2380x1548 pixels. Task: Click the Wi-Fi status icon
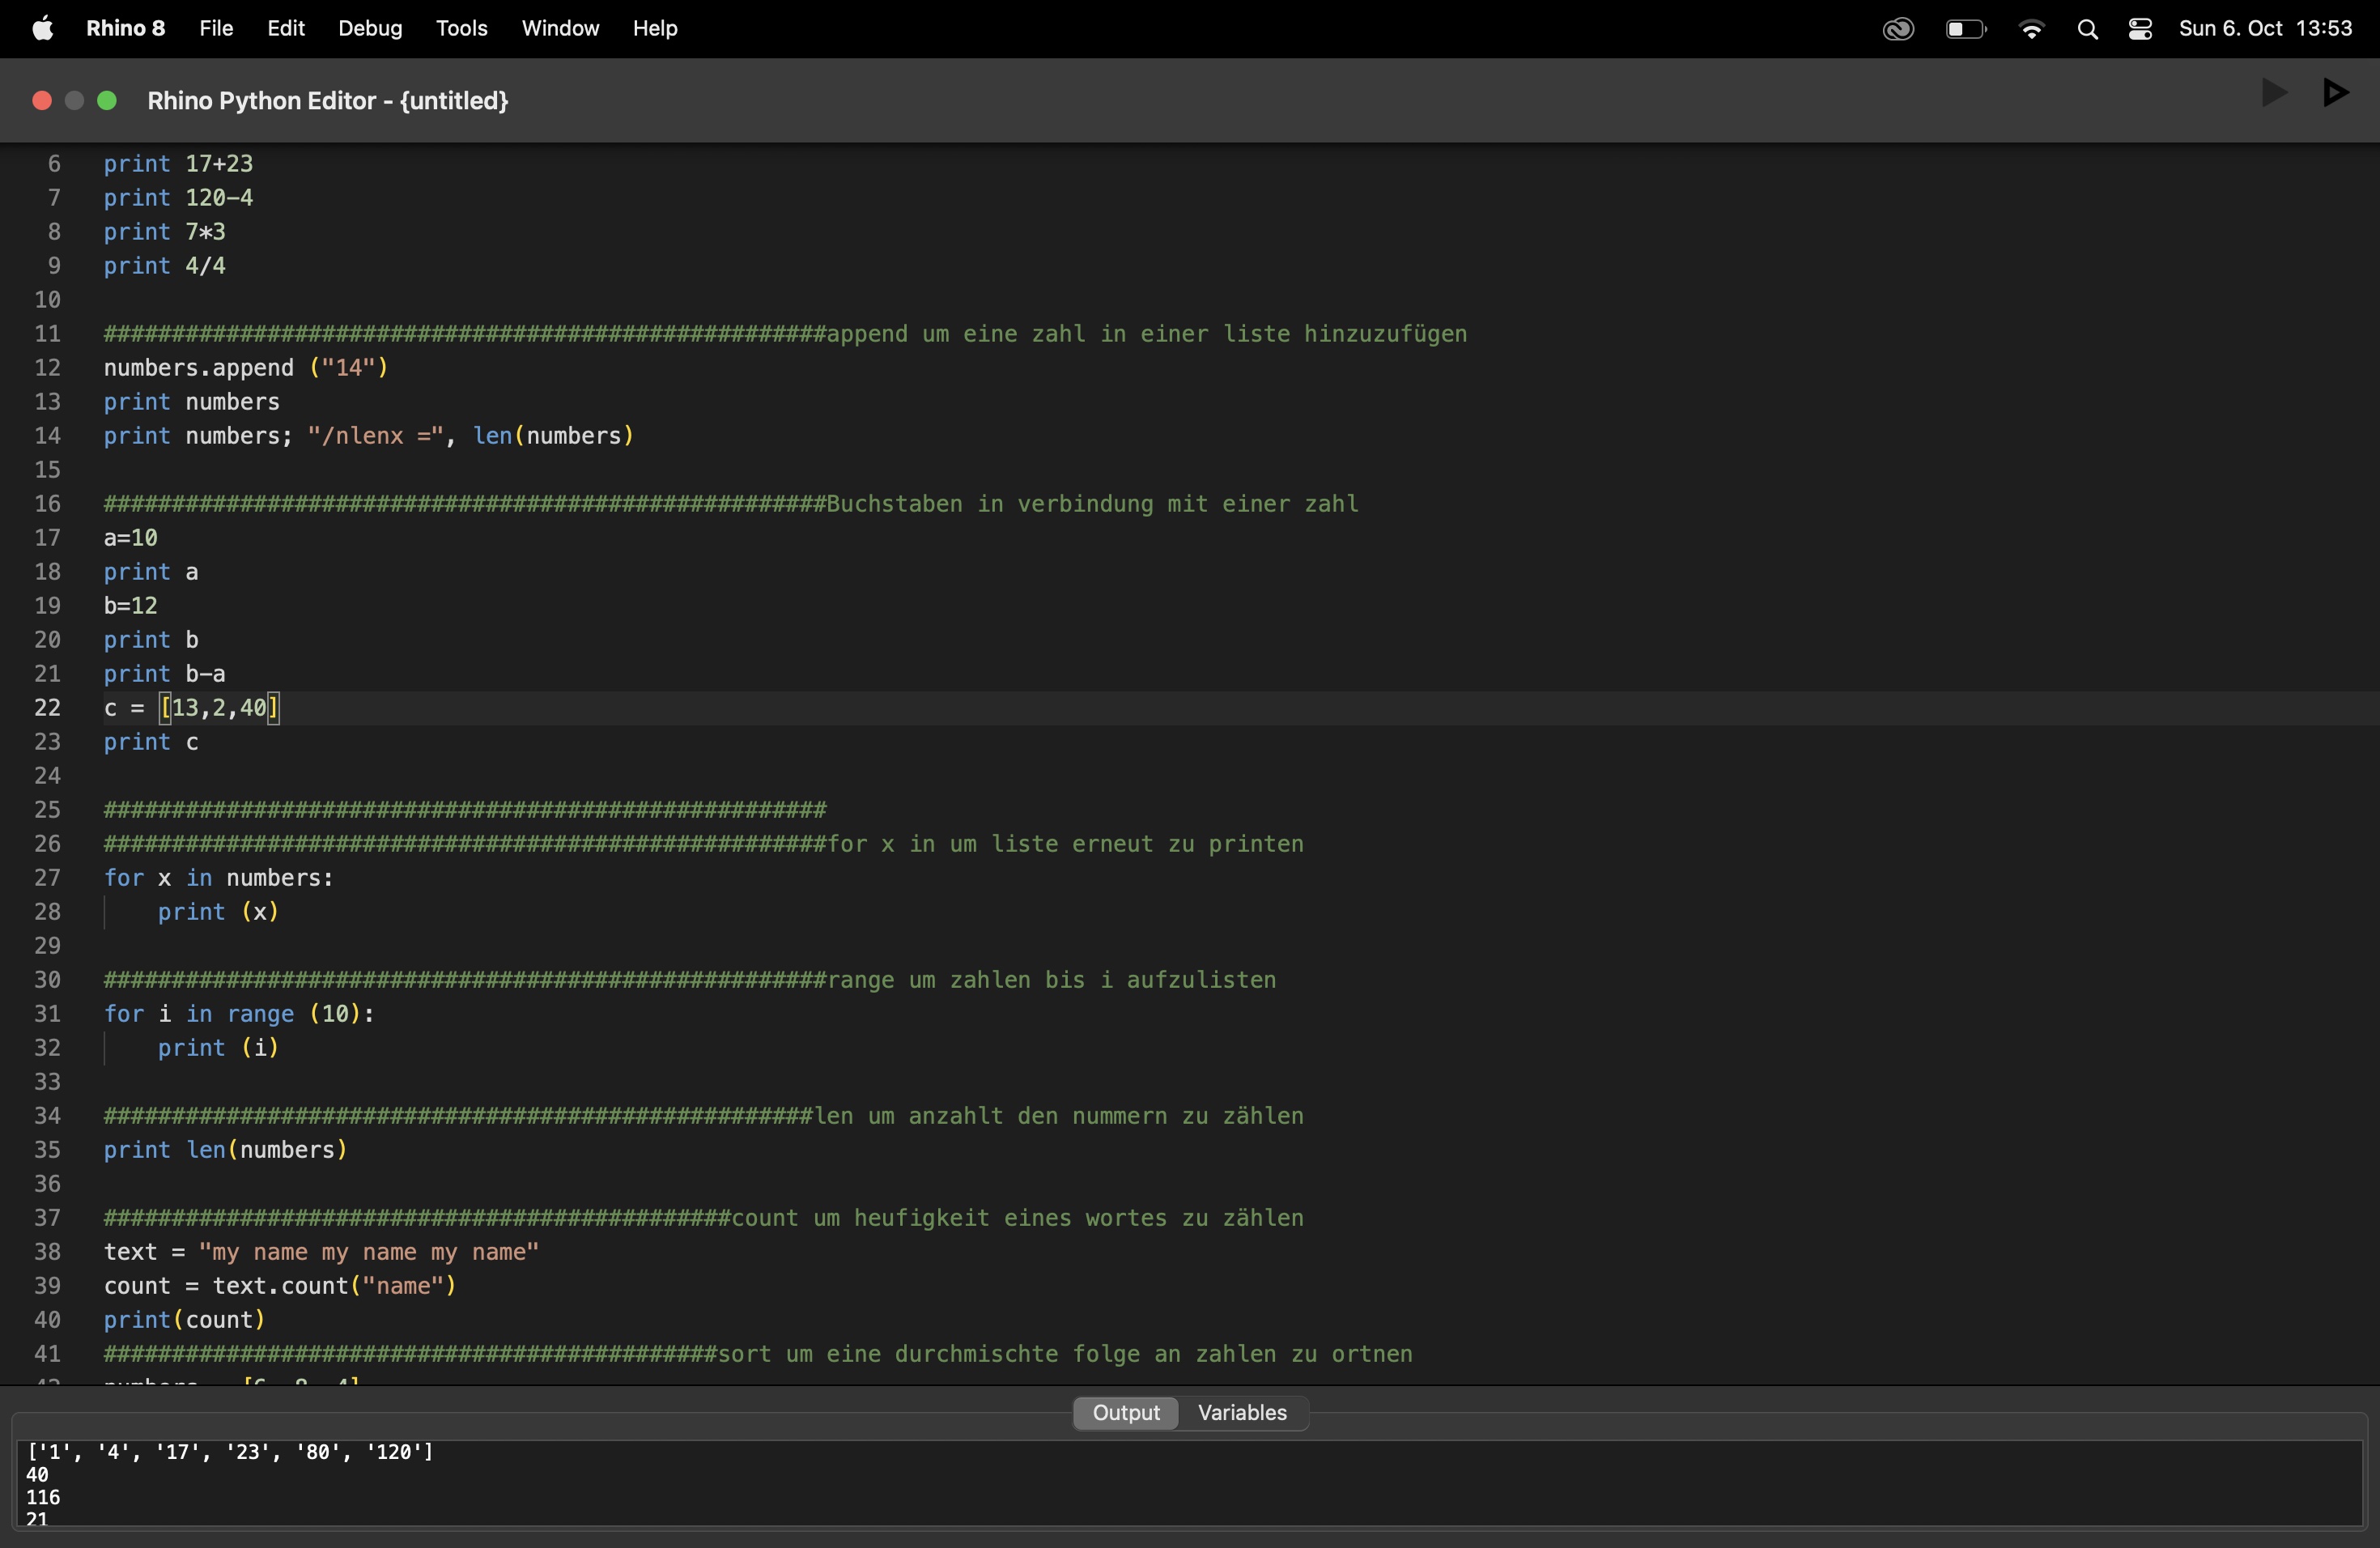tap(2032, 28)
